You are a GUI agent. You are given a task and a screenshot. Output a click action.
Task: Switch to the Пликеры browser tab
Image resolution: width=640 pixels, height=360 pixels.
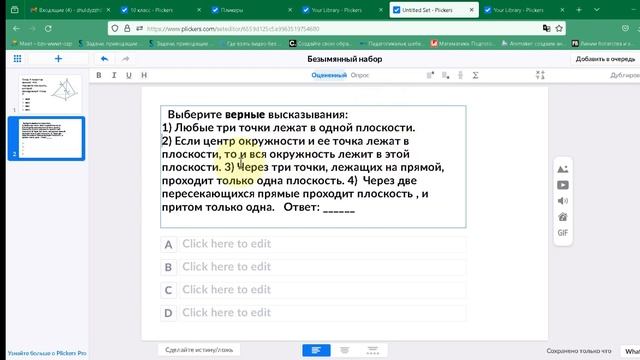(x=252, y=10)
